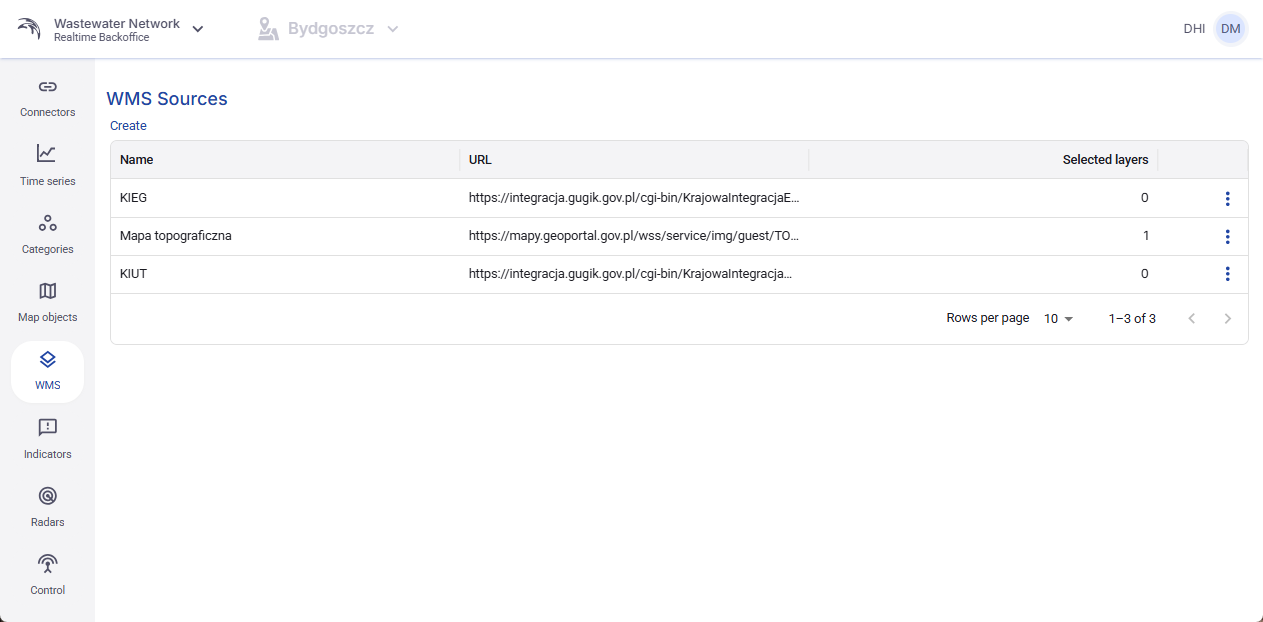The height and width of the screenshot is (622, 1263).
Task: Expand the Wastewater Network app switcher
Action: click(x=198, y=29)
